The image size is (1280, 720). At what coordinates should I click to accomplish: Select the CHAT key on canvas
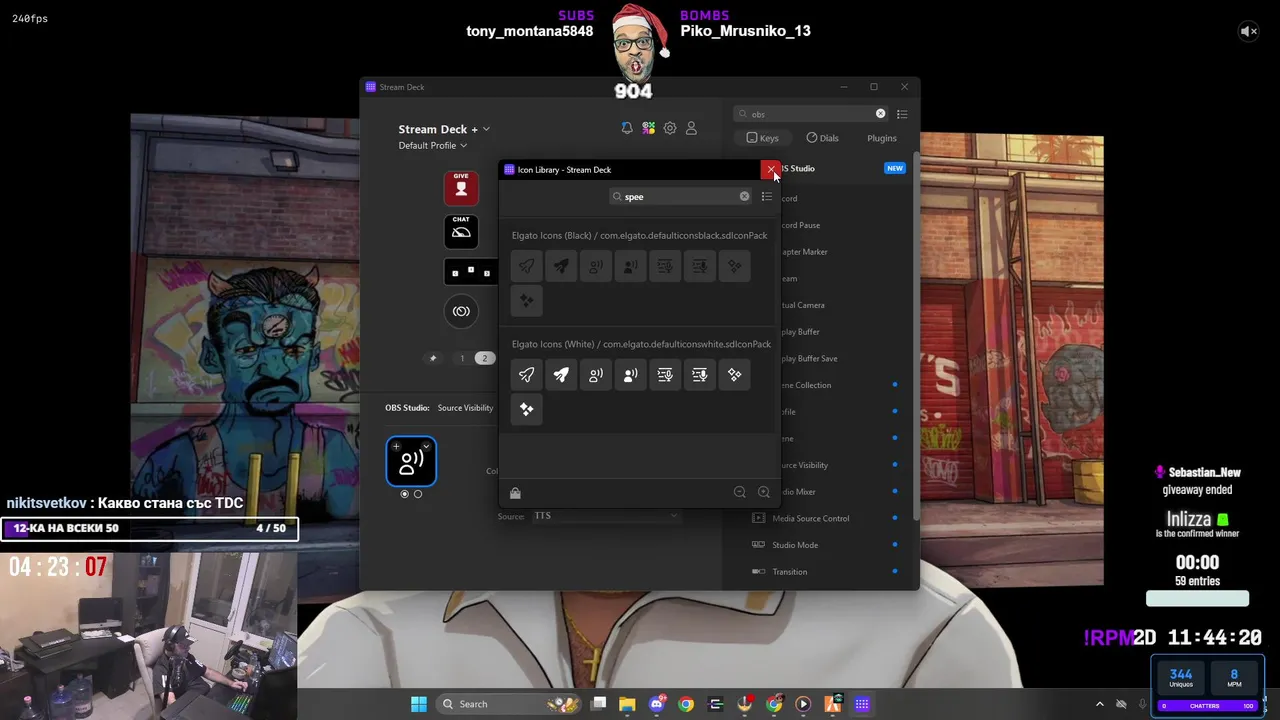[x=461, y=231]
